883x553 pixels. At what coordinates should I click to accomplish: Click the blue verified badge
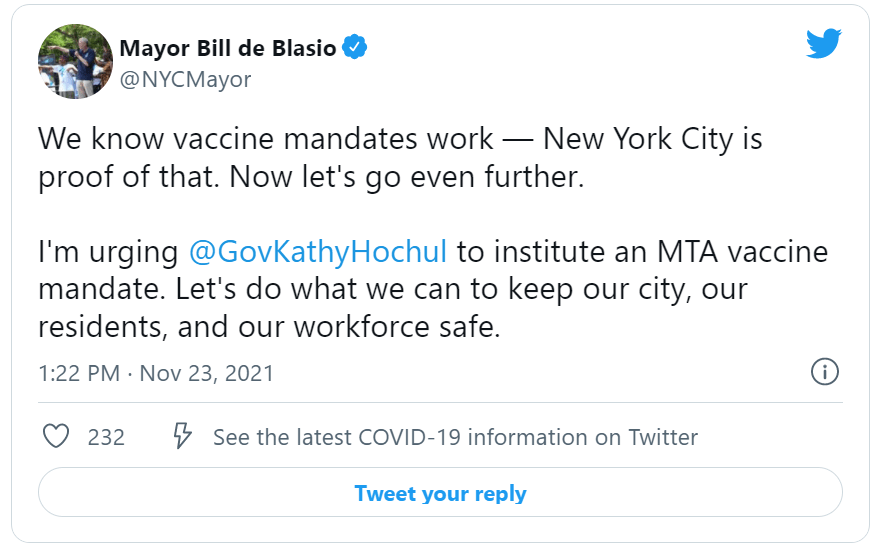tap(356, 47)
